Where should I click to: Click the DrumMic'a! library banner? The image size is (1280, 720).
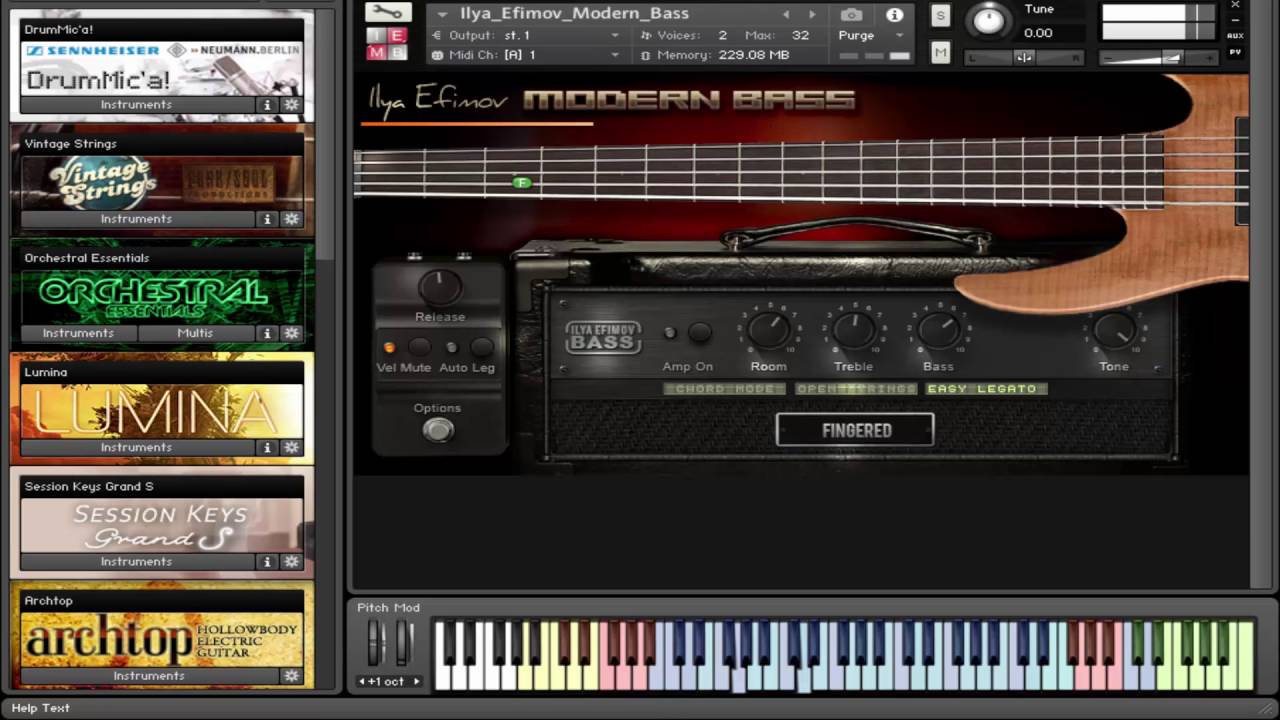click(x=162, y=67)
